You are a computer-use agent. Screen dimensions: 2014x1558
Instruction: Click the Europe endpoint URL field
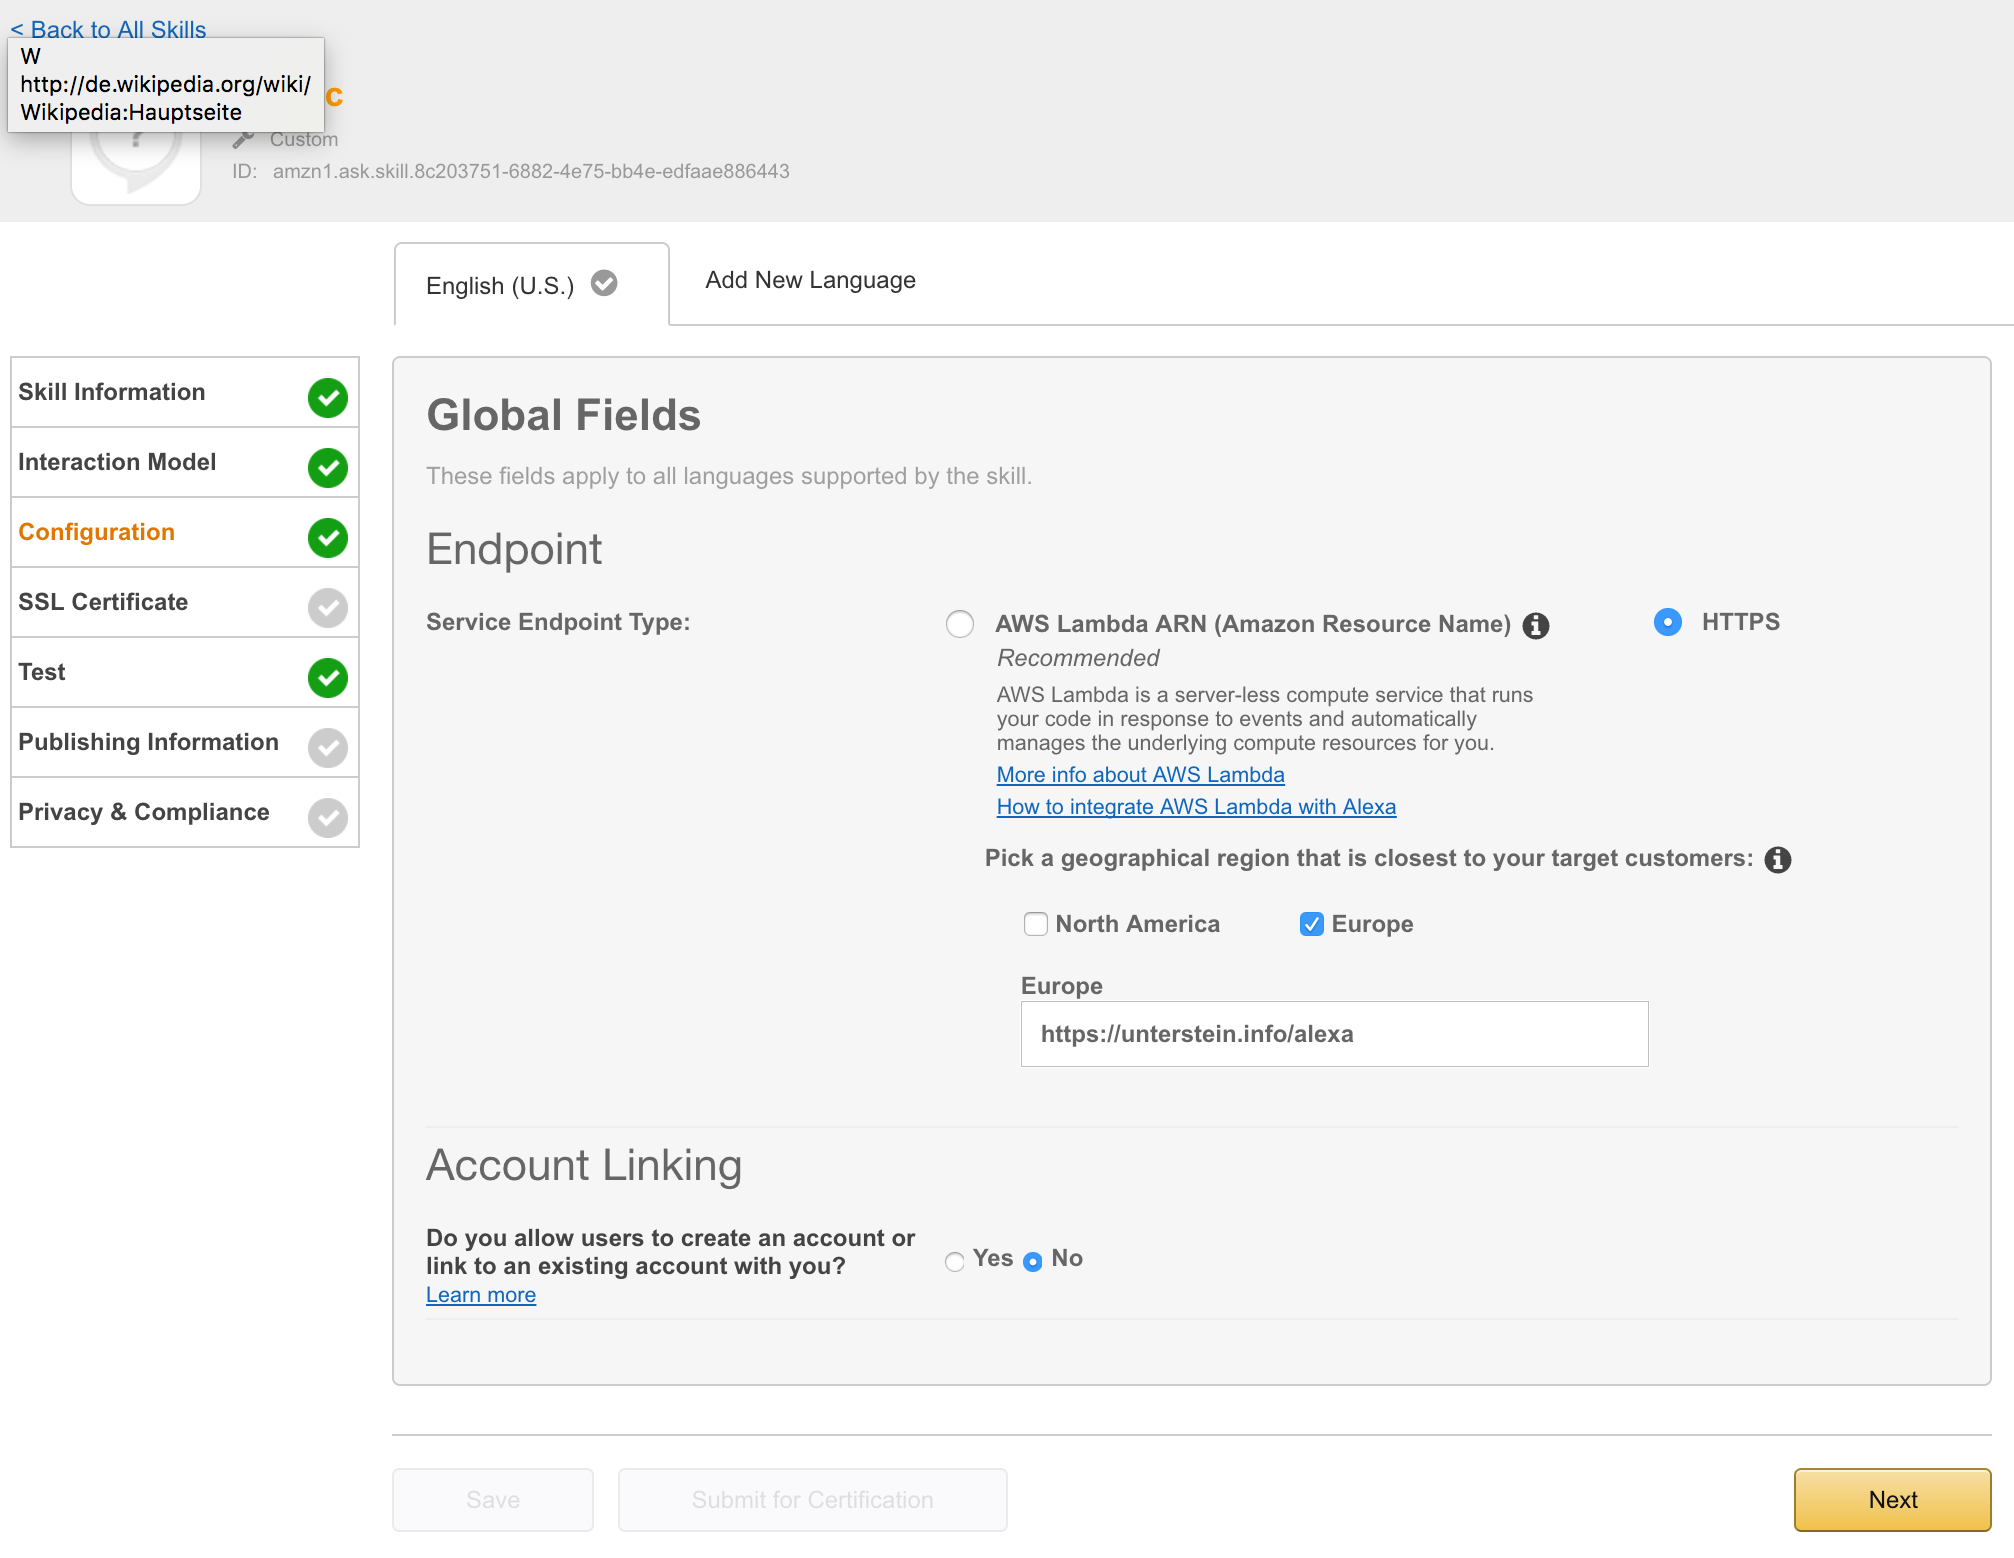[1334, 1034]
